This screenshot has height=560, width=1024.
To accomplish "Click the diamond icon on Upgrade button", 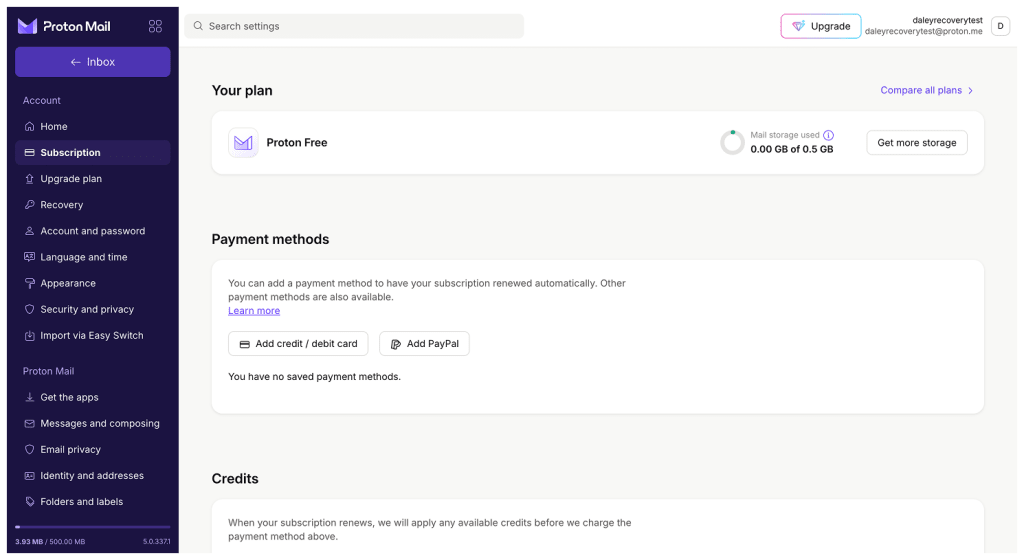I will 798,26.
